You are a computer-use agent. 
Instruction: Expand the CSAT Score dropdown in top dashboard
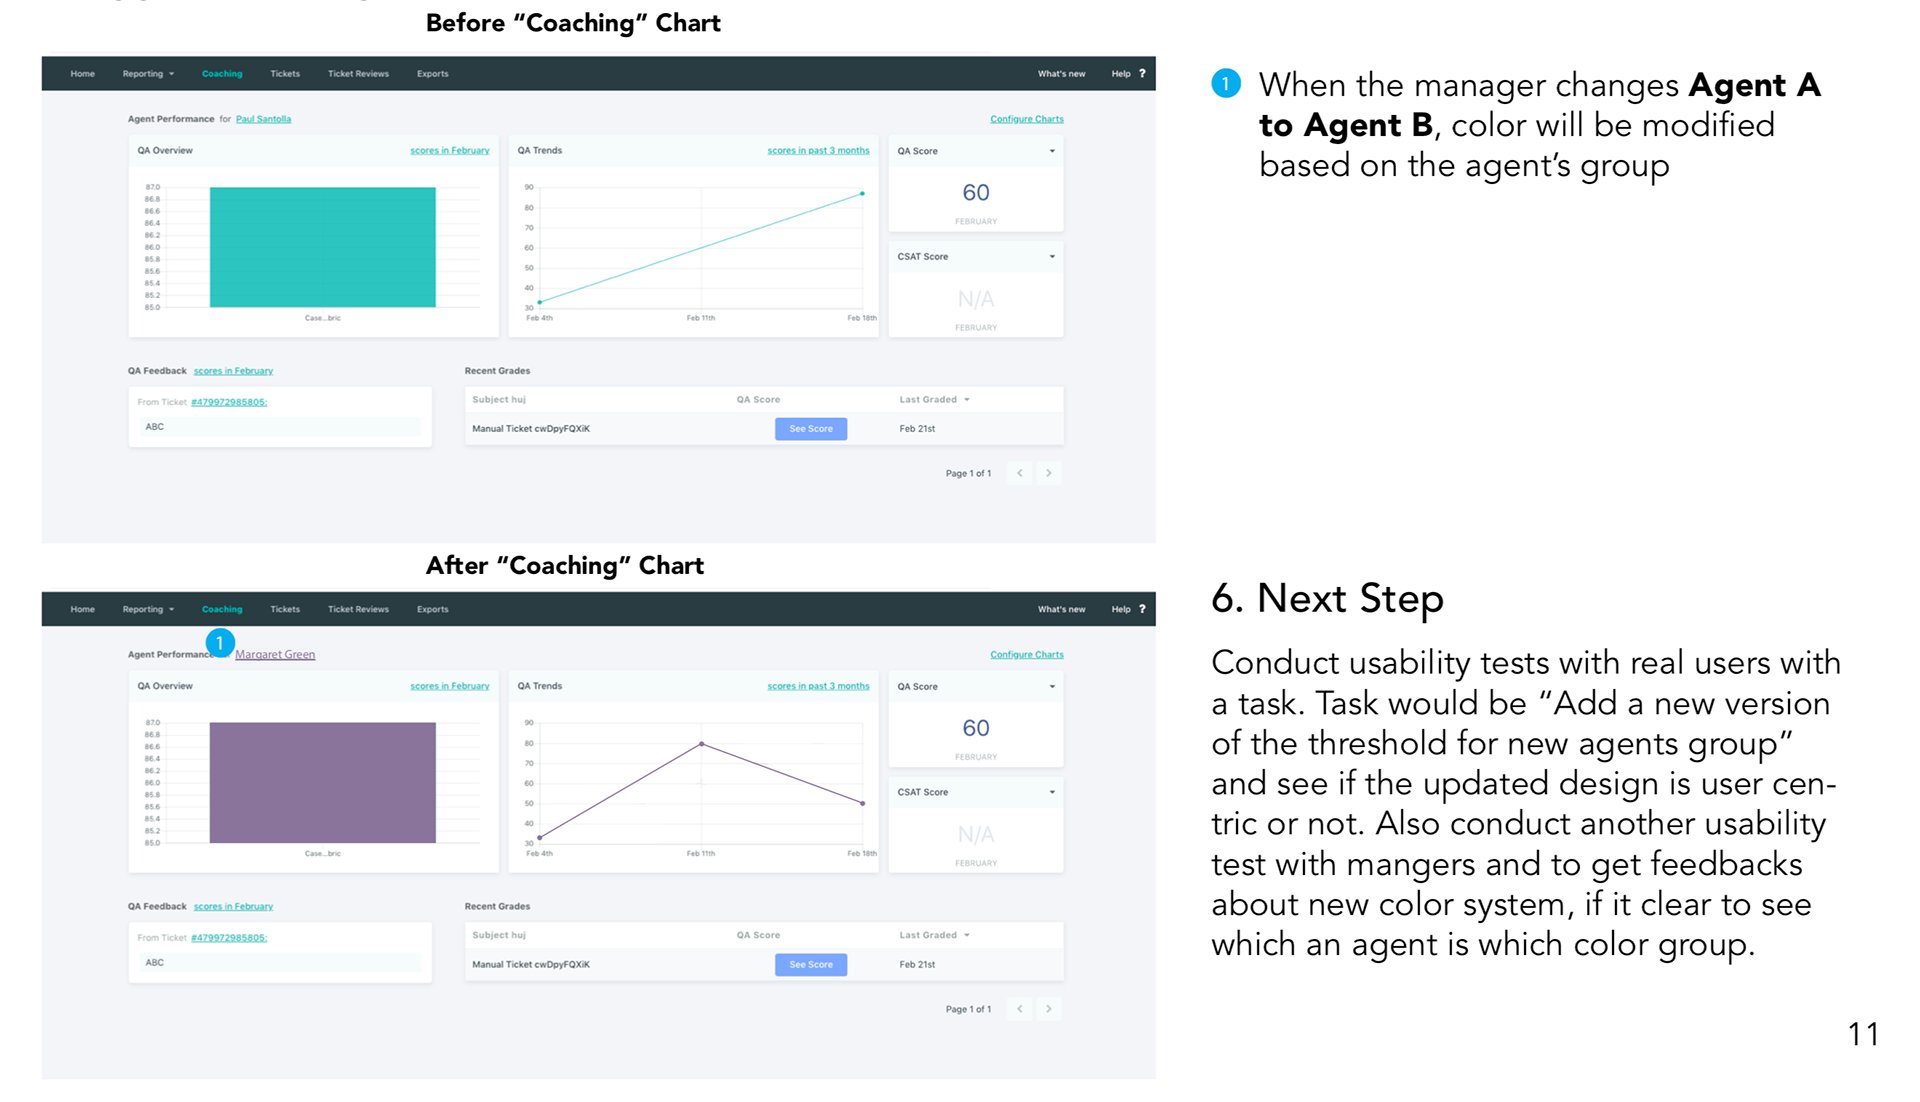[1052, 257]
